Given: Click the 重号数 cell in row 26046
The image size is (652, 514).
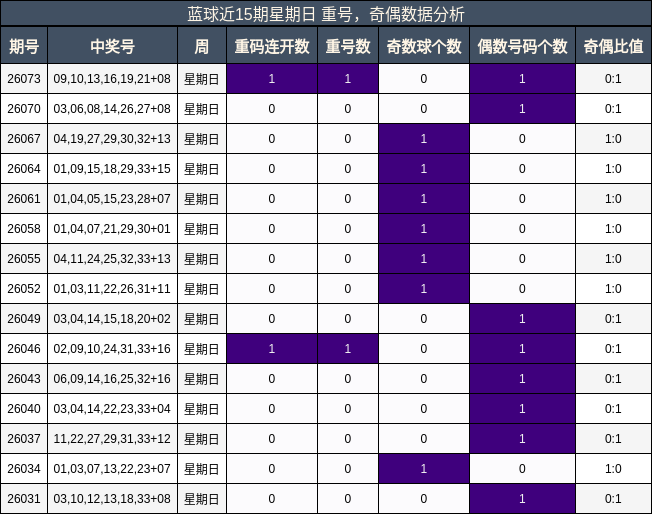Looking at the screenshot, I should [348, 348].
